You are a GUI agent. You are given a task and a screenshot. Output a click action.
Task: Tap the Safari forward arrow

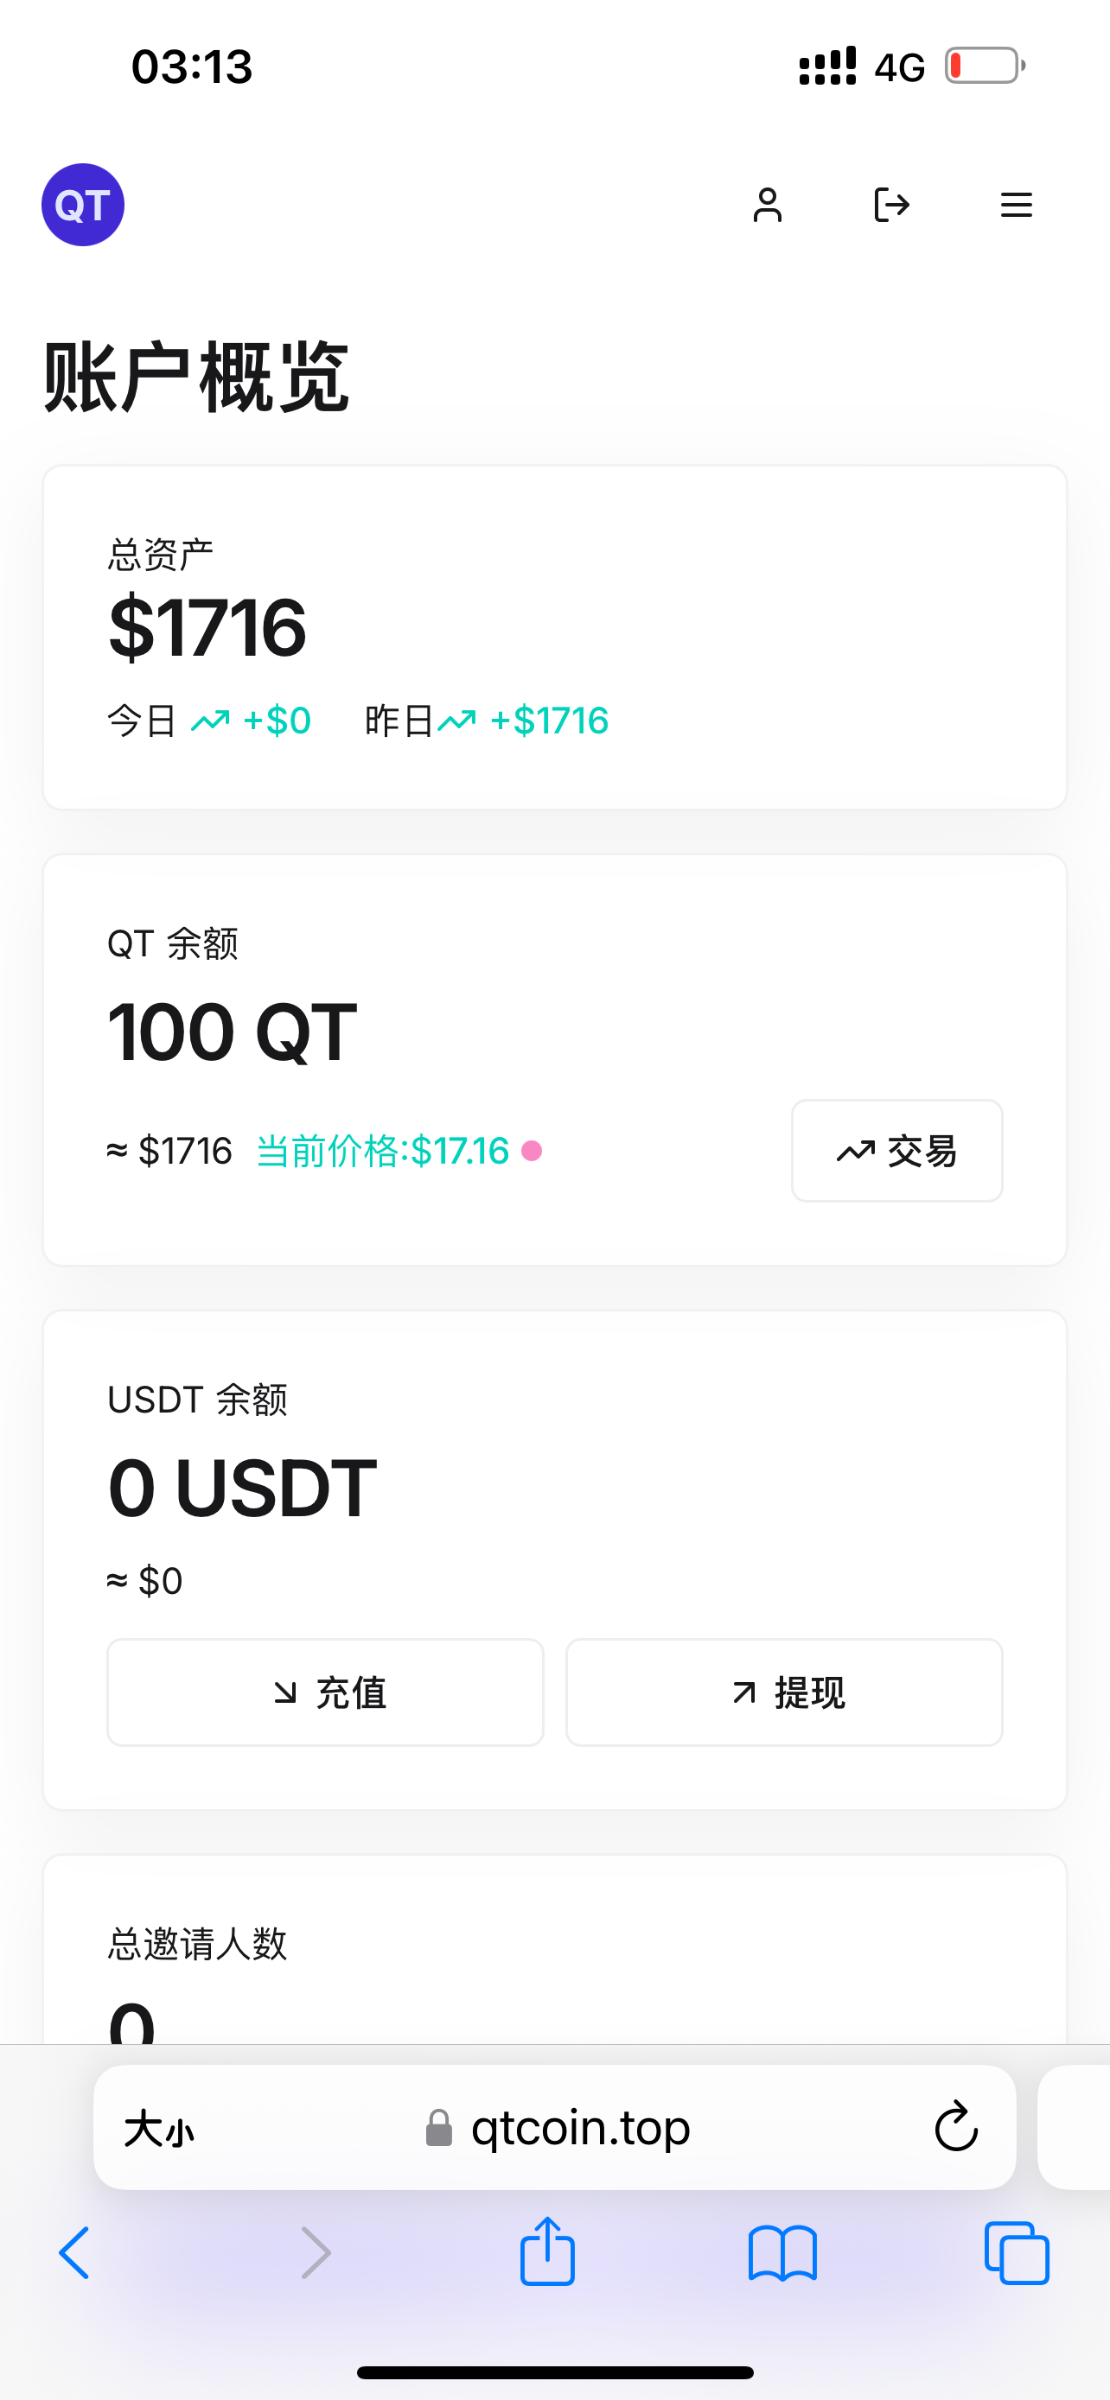coord(315,2253)
